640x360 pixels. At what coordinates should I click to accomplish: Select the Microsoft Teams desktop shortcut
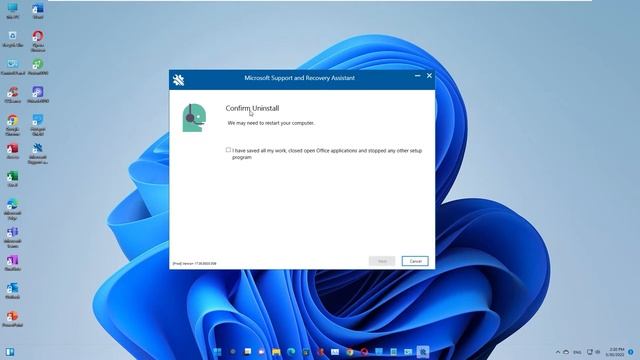(x=13, y=238)
